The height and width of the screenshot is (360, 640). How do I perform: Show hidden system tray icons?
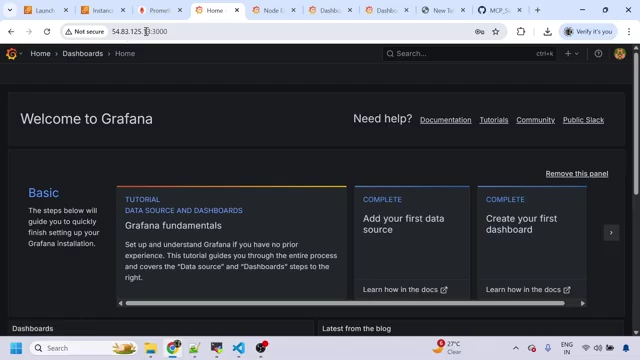516,348
